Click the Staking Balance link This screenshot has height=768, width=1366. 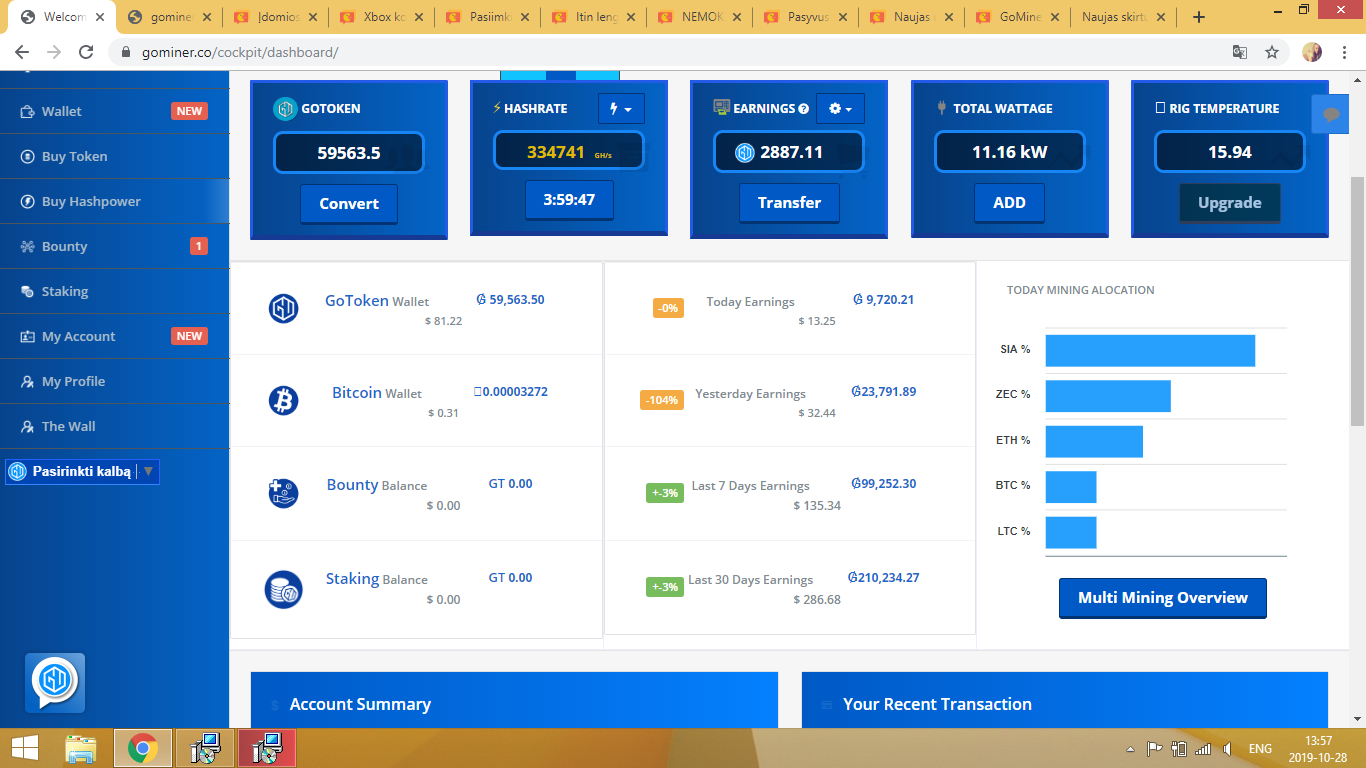377,579
